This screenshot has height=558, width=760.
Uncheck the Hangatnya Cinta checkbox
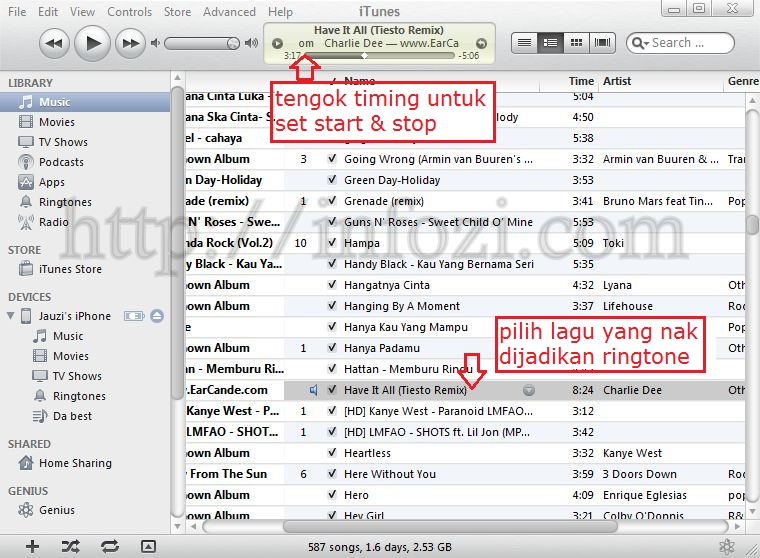332,285
